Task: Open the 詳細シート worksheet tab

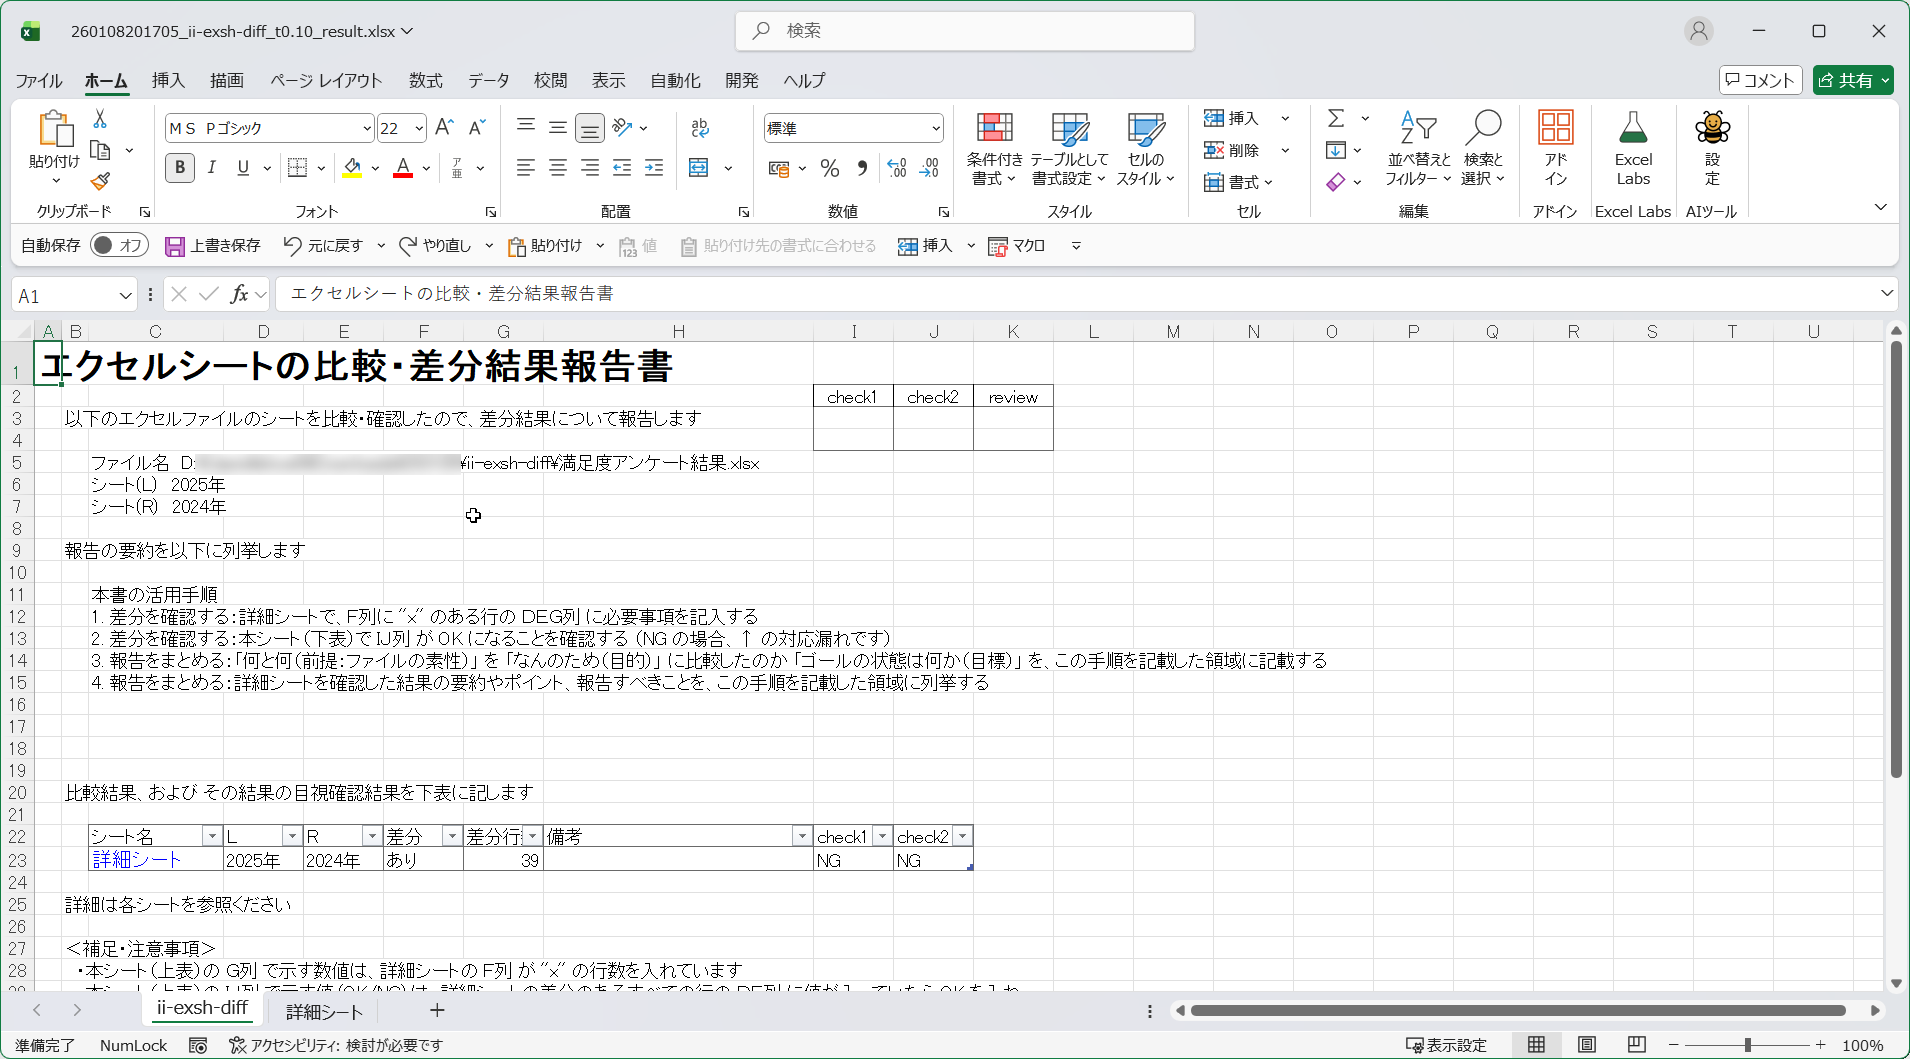Action: [x=323, y=1011]
